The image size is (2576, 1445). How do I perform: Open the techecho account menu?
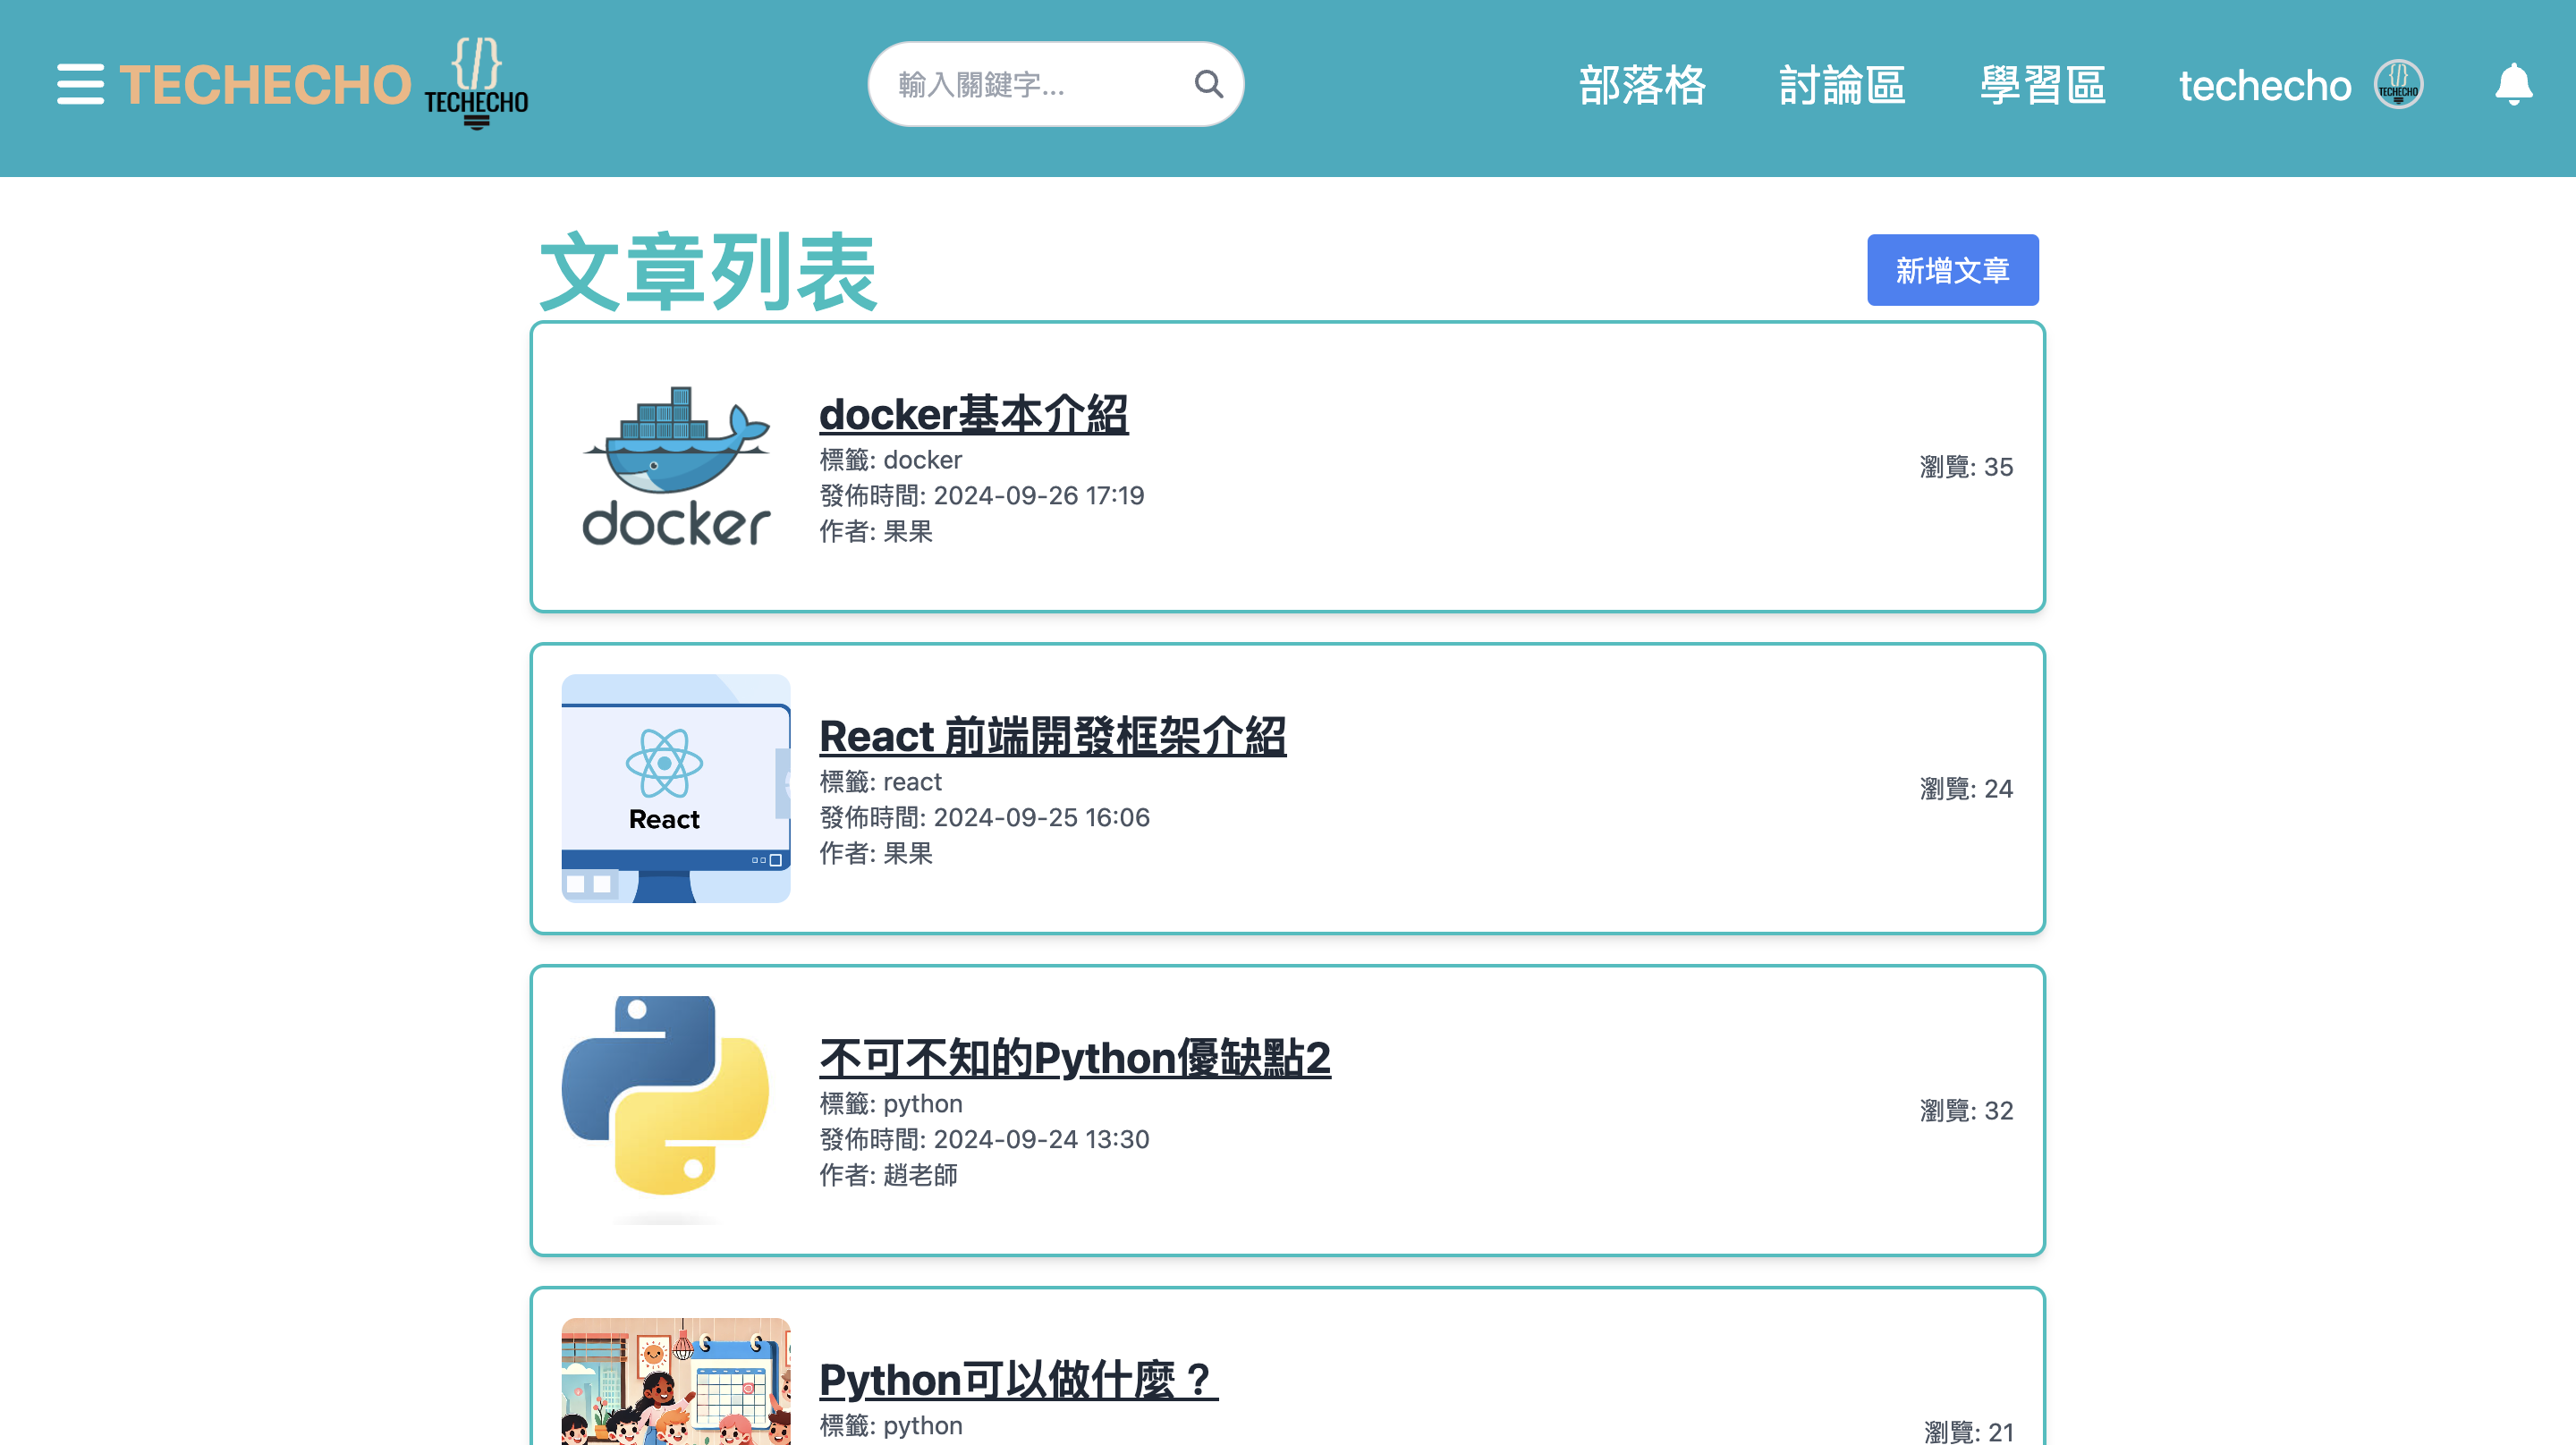point(2265,85)
